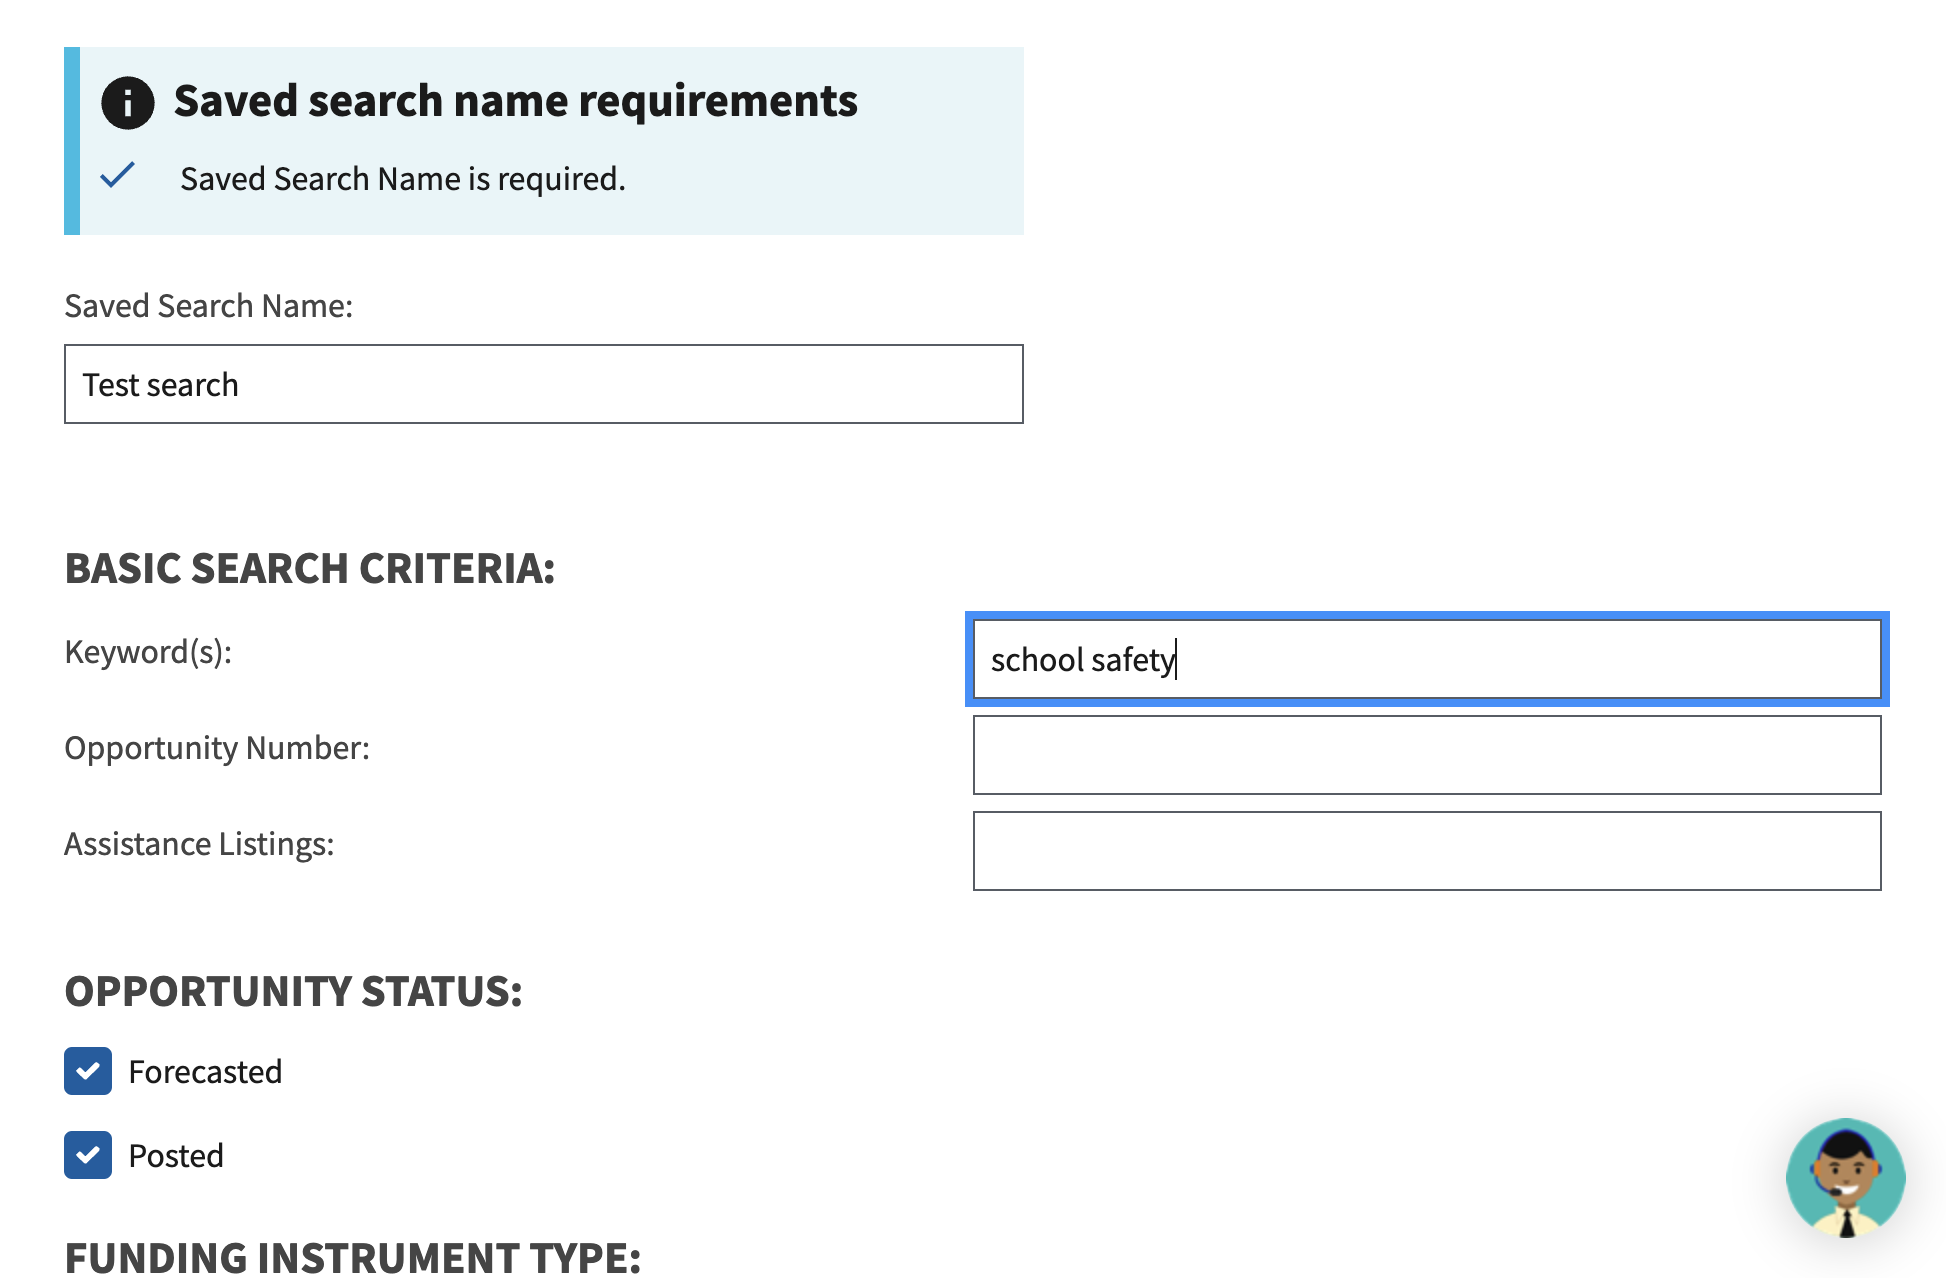Image resolution: width=1946 pixels, height=1278 pixels.
Task: Click the FUNDING INSTRUMENT TYPE heading
Action: pos(353,1257)
